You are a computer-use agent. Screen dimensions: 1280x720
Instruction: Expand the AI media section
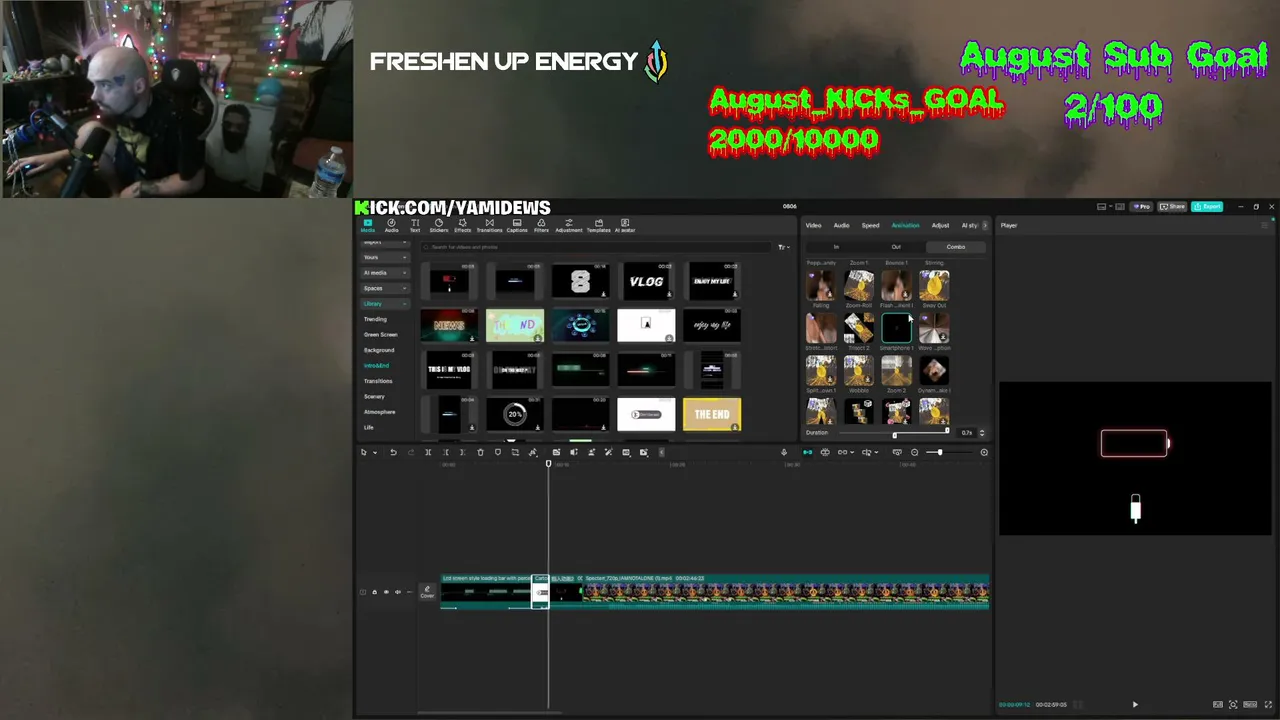(385, 273)
